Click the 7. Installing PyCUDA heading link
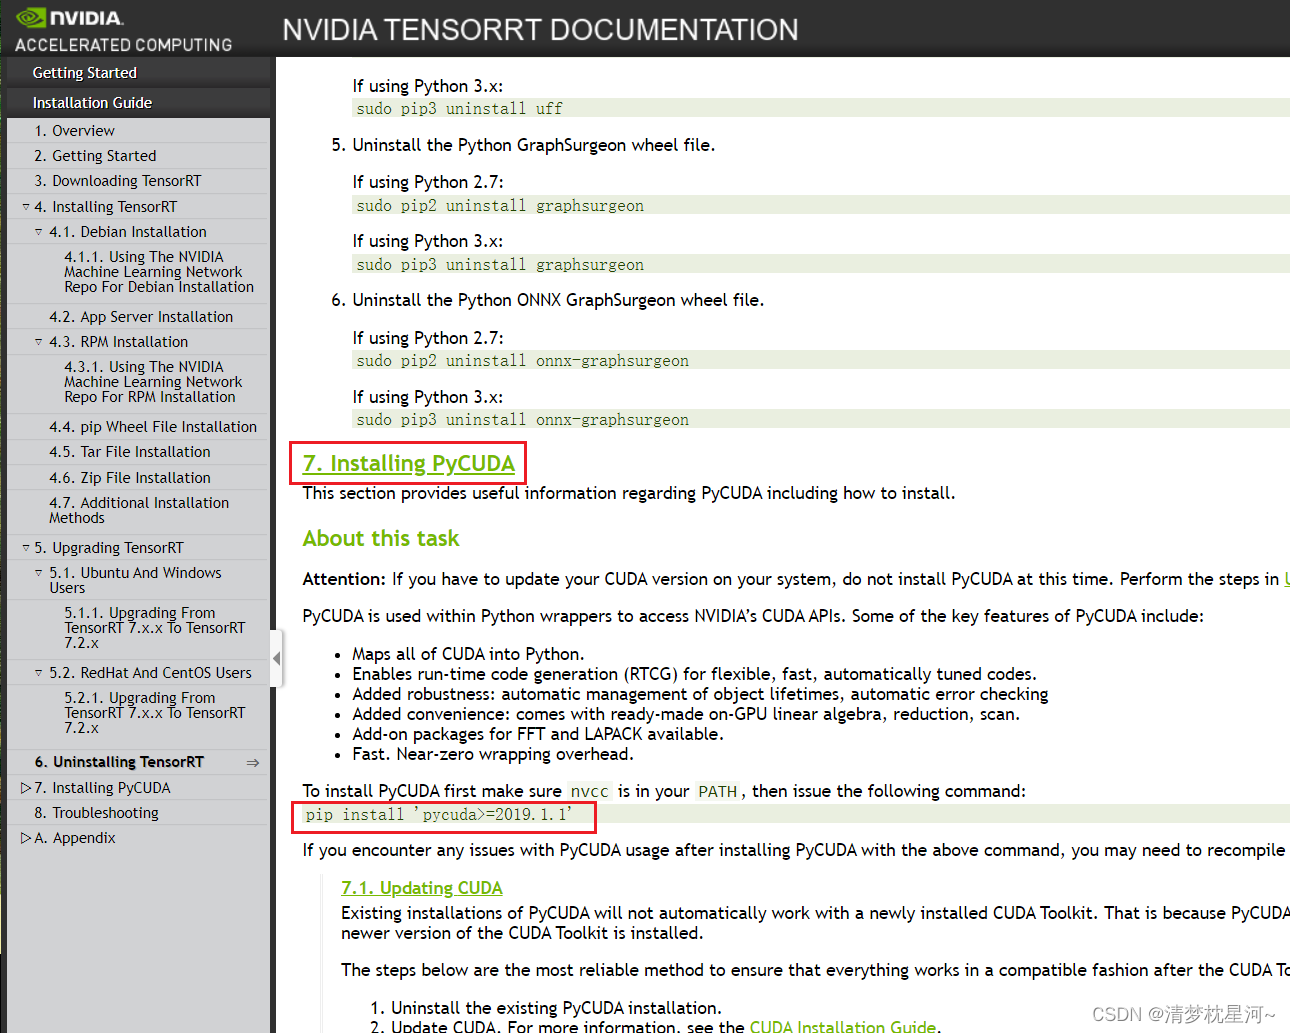 coord(409,464)
